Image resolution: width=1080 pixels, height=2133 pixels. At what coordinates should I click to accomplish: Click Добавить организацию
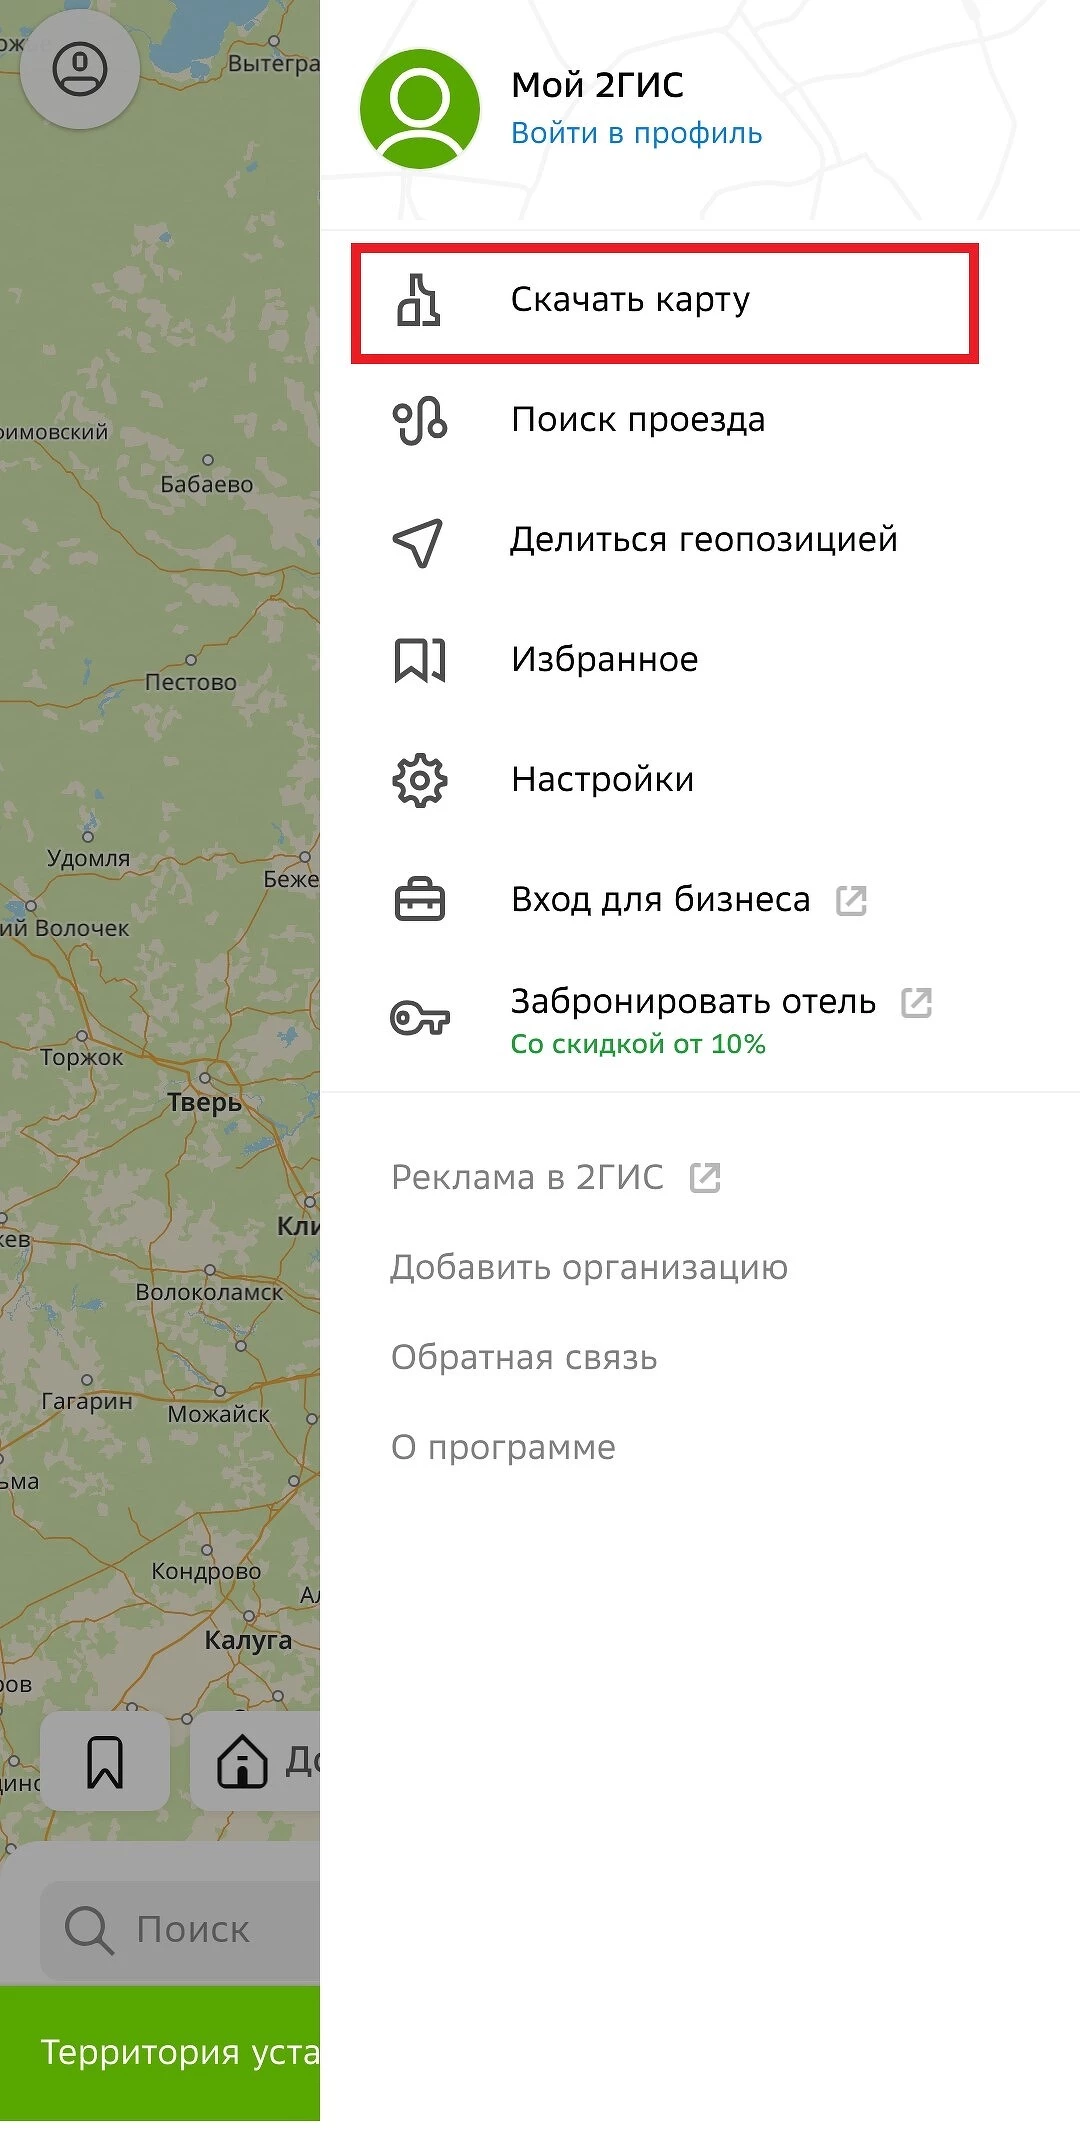click(589, 1267)
